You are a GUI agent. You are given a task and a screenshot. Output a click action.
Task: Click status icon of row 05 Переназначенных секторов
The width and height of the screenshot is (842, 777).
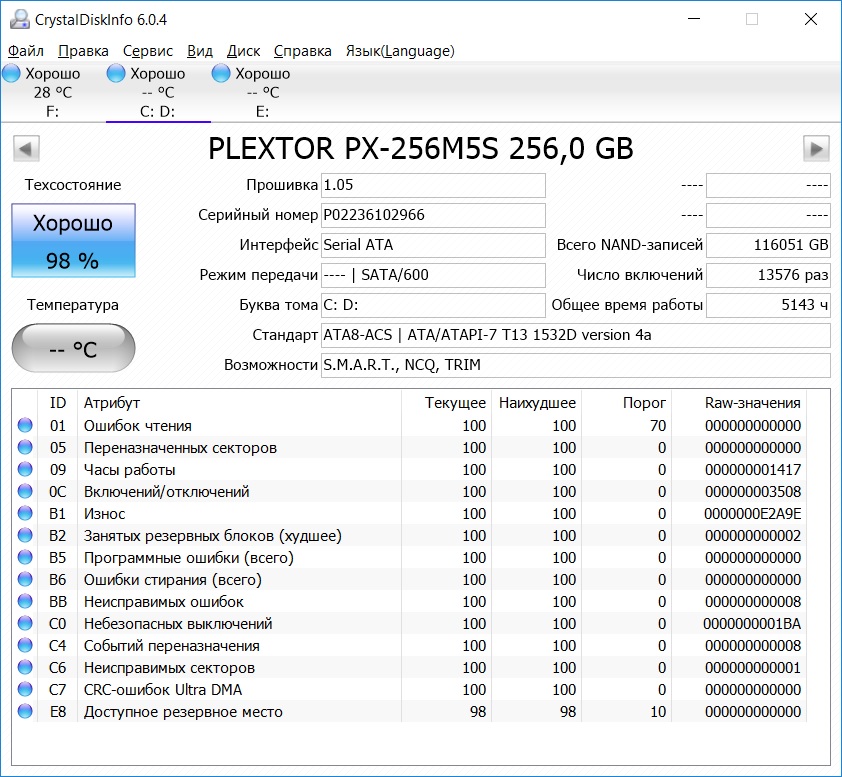tap(25, 447)
